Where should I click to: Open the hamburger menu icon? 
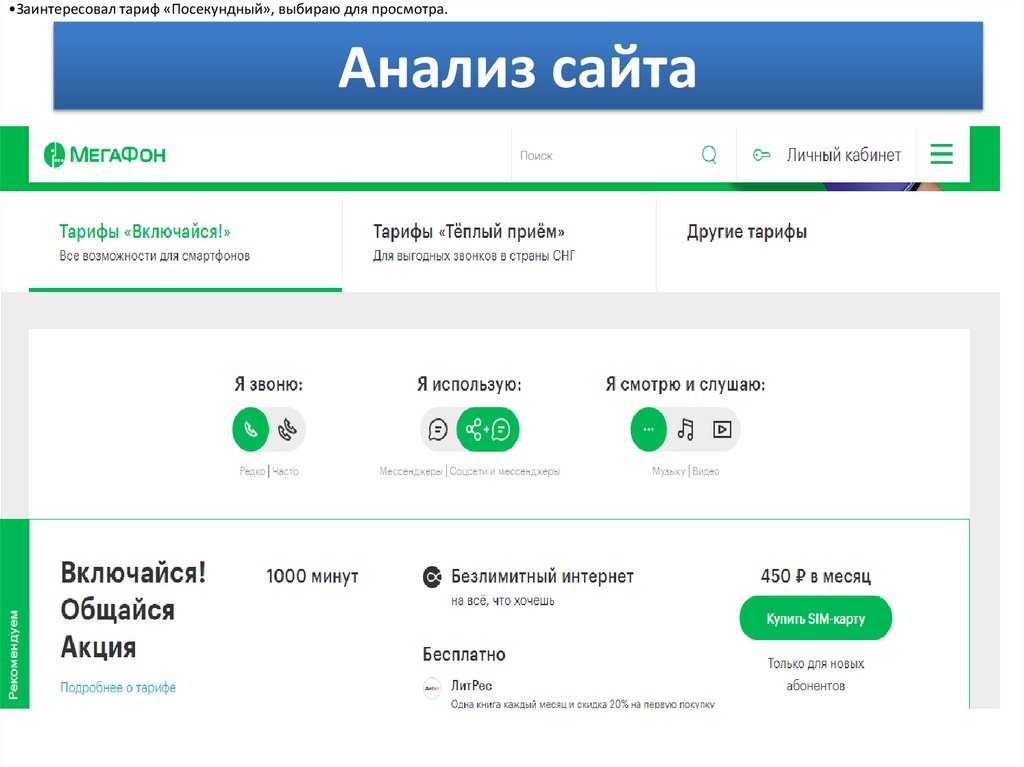tap(941, 154)
